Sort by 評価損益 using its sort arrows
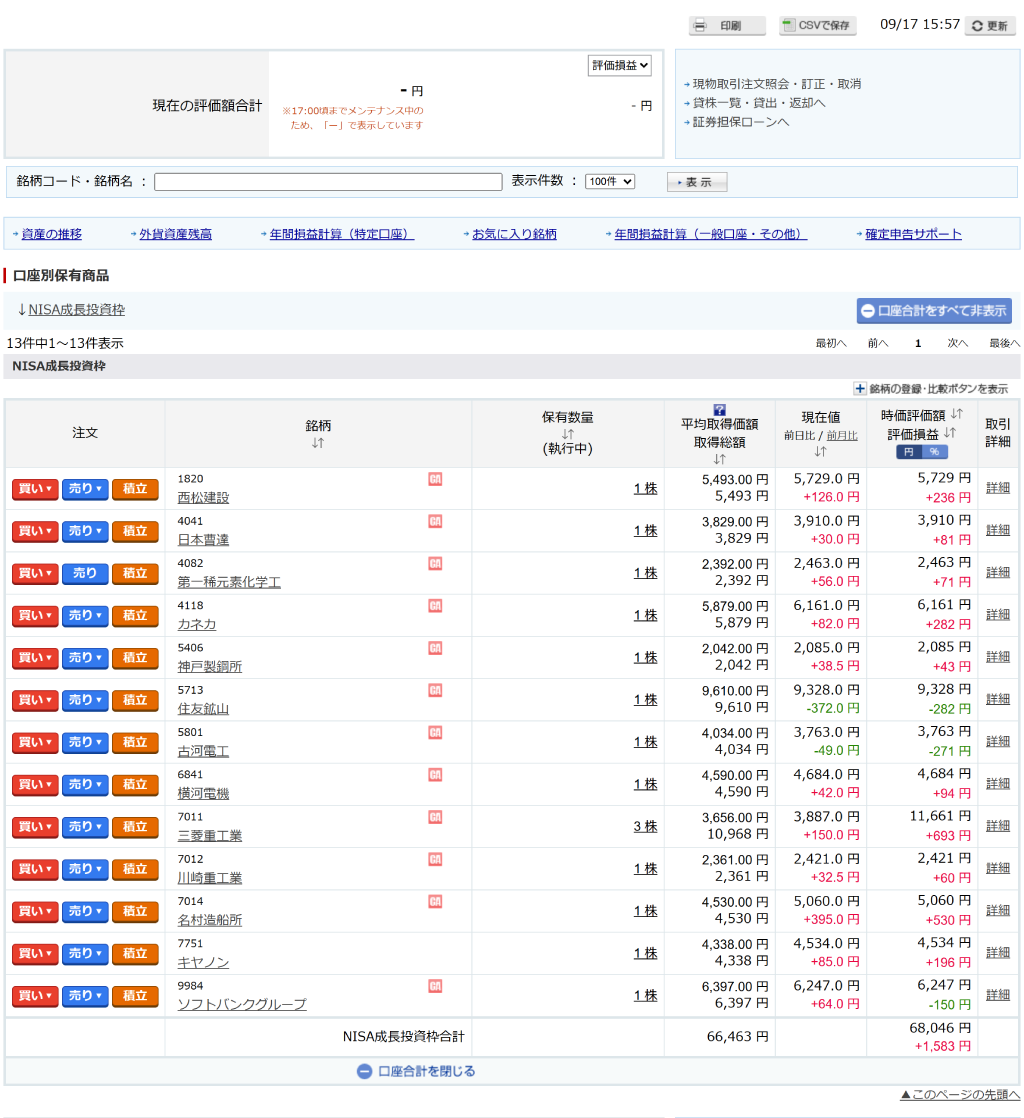 point(950,433)
